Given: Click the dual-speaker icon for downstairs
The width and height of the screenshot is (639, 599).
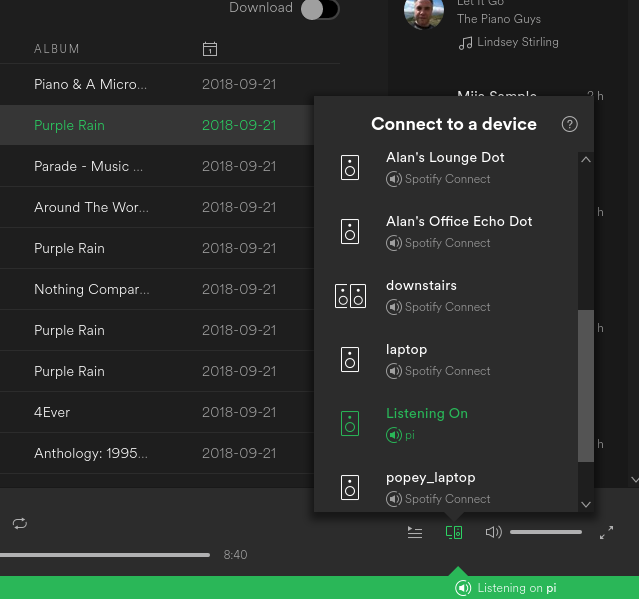Looking at the screenshot, I should 350,295.
